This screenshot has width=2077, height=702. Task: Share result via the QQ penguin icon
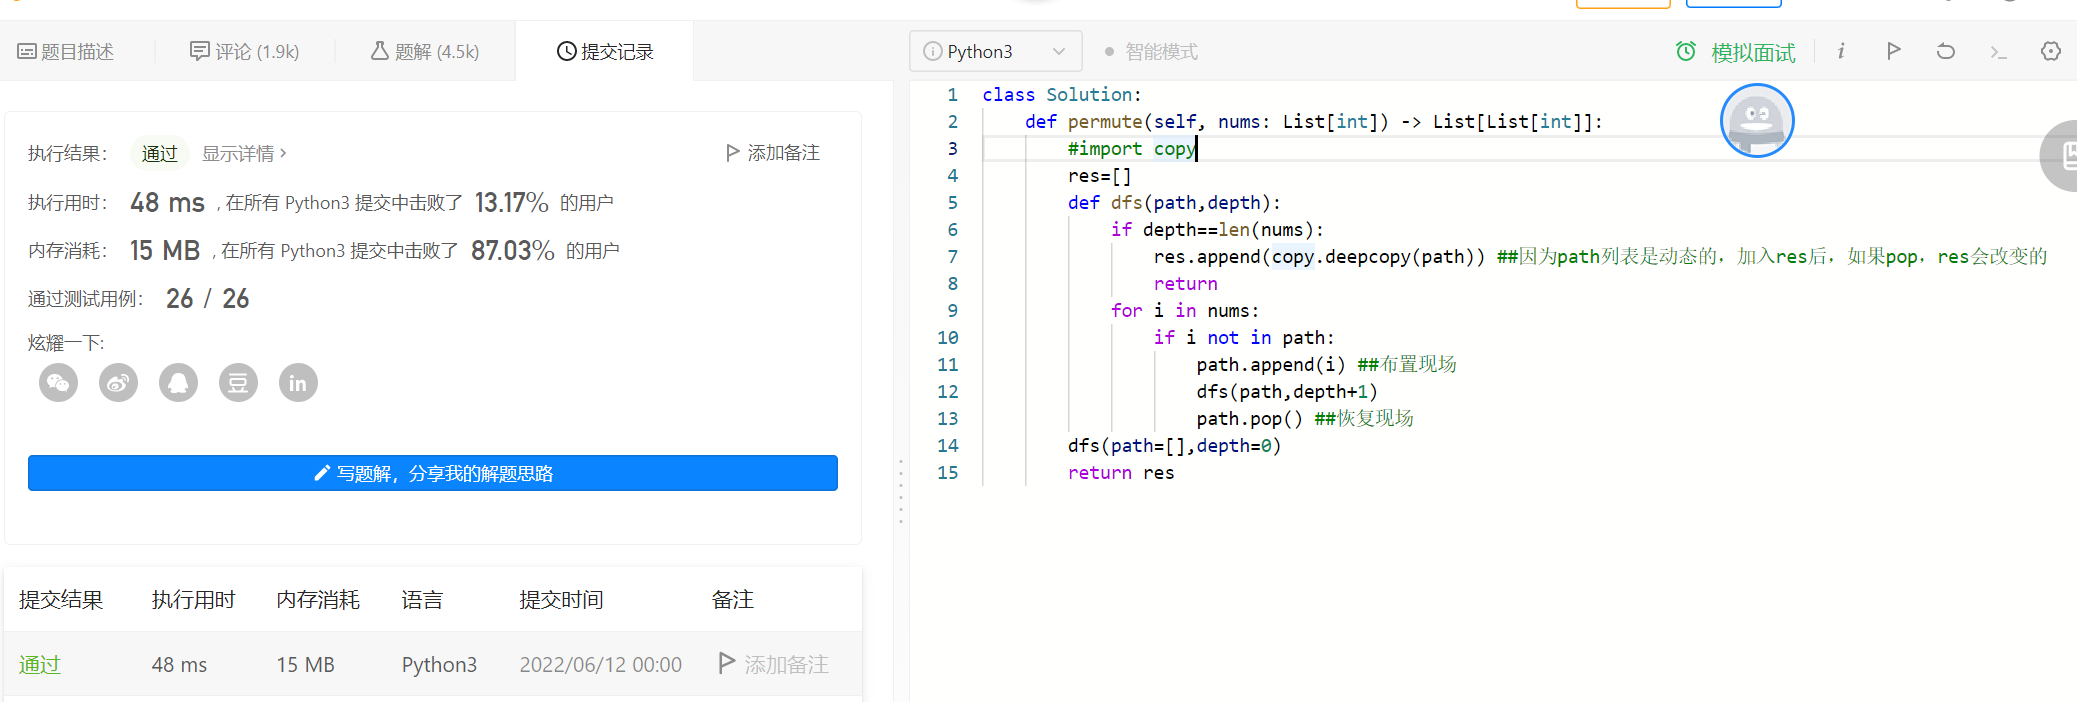178,383
